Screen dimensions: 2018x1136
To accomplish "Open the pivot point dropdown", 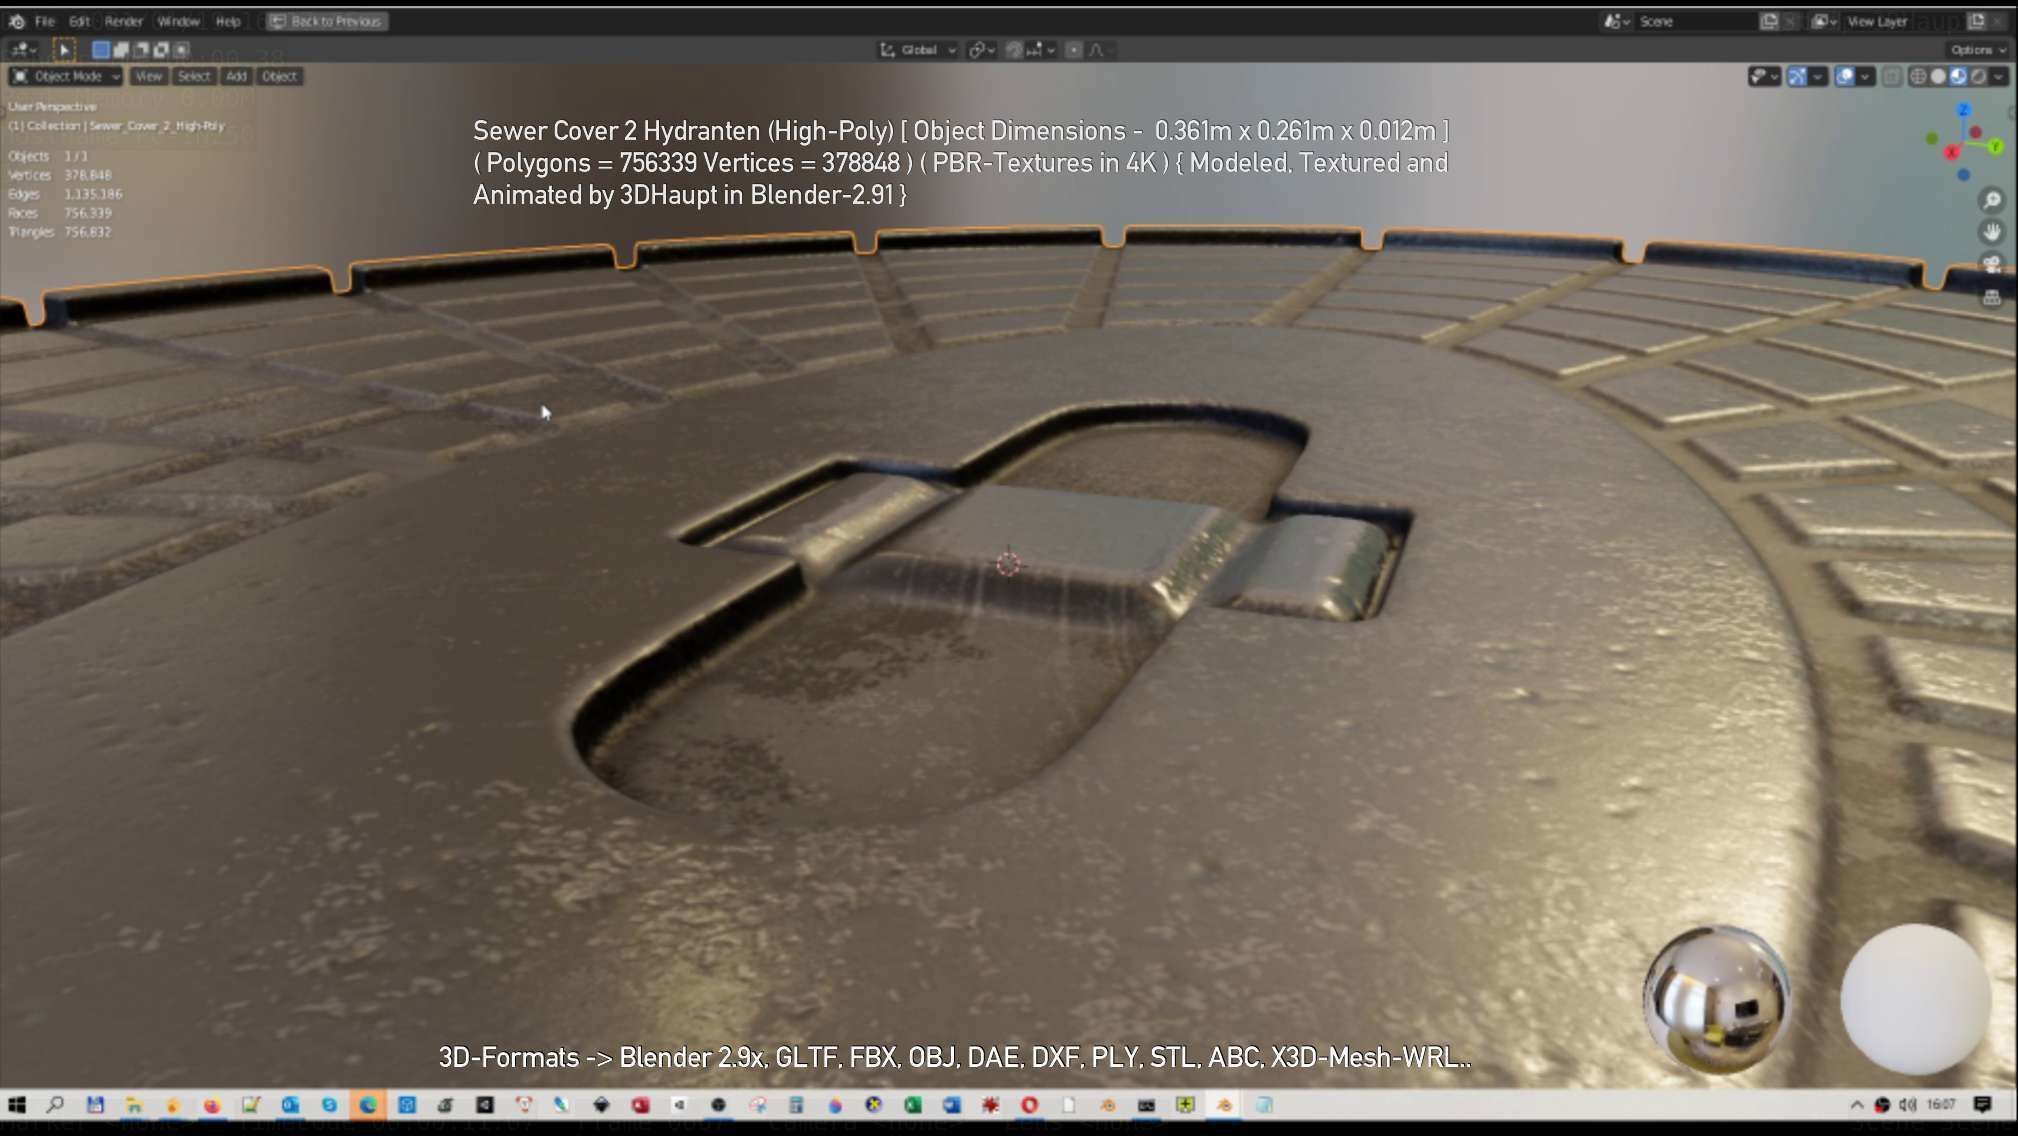I will click(982, 50).
